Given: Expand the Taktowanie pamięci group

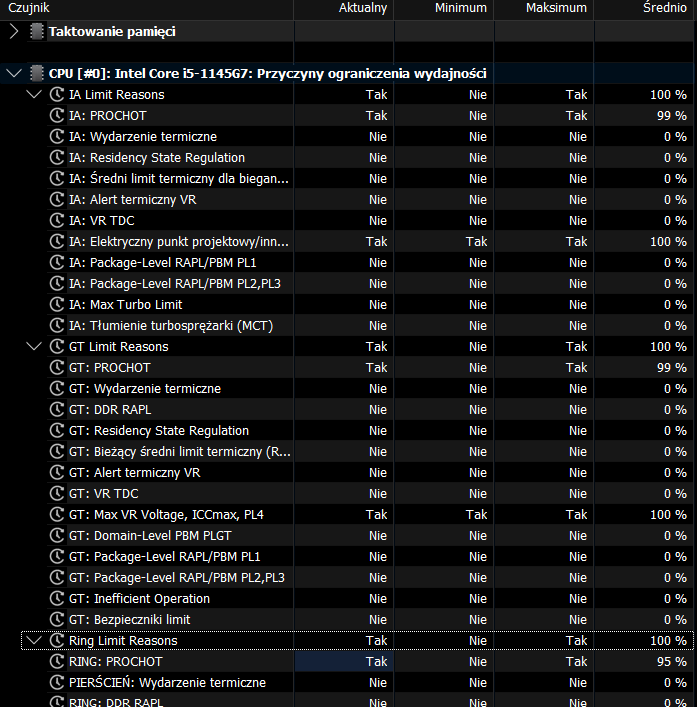Looking at the screenshot, I should (14, 32).
